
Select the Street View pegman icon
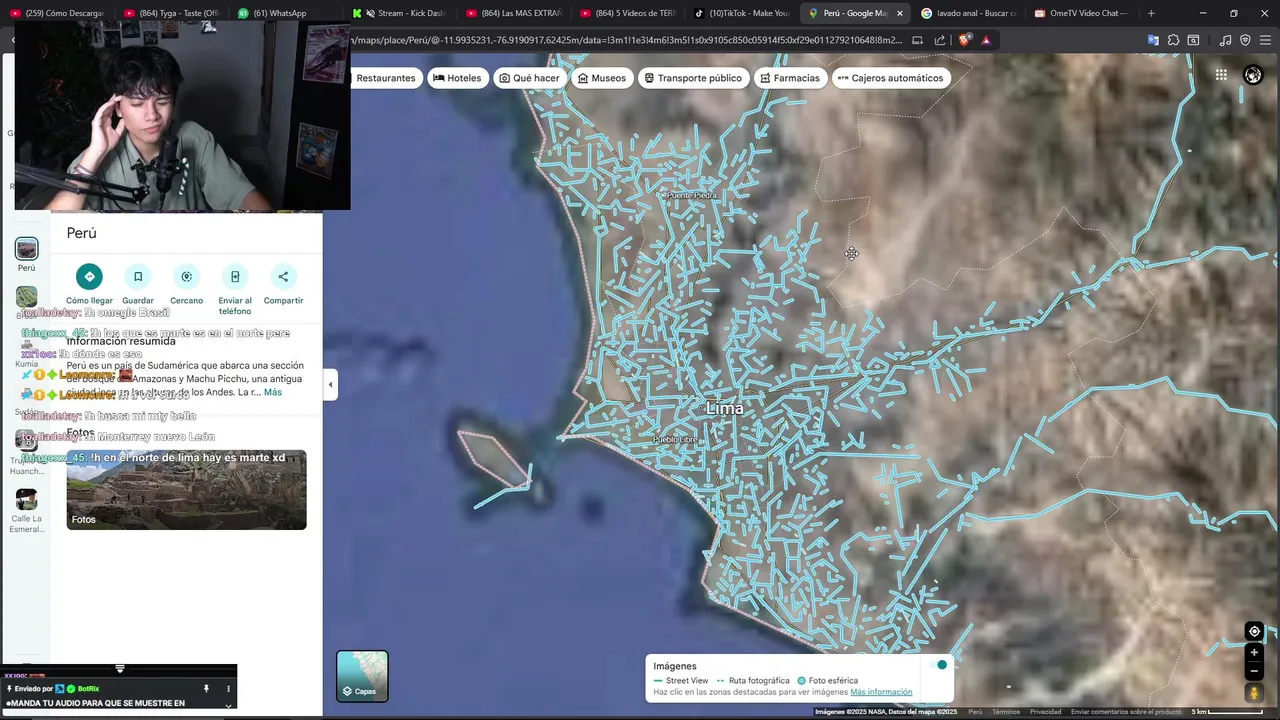1254,692
